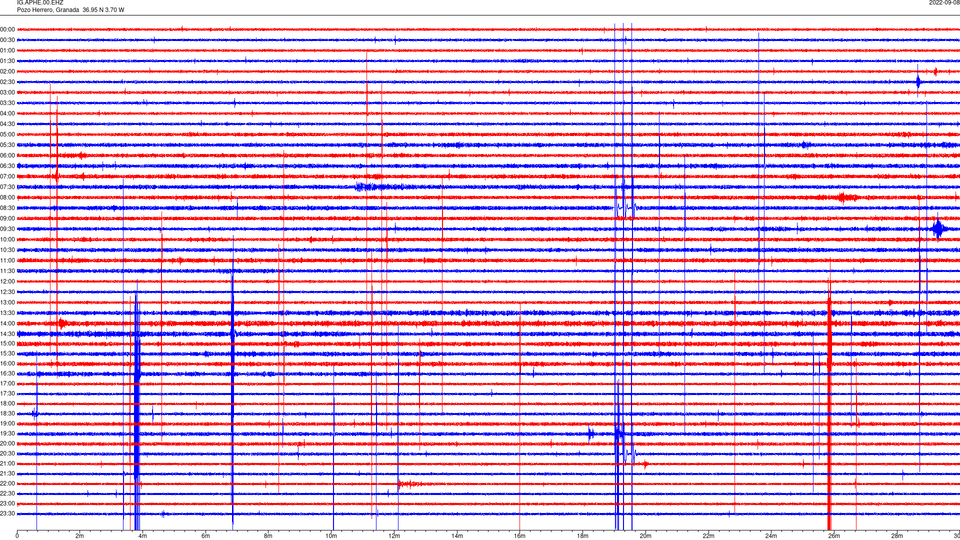The width and height of the screenshot is (960, 540).
Task: Choose the 17:00 row label
Action: [x=7, y=384]
